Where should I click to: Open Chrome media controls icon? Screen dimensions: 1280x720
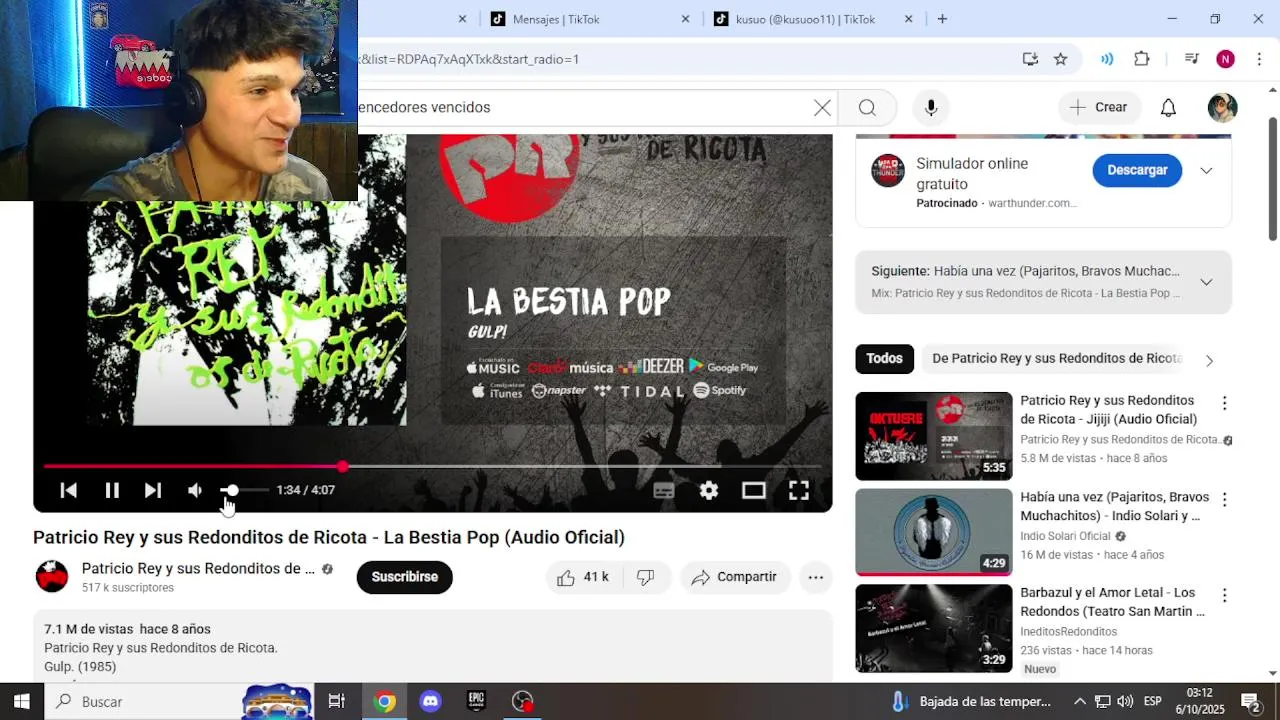click(x=1191, y=59)
